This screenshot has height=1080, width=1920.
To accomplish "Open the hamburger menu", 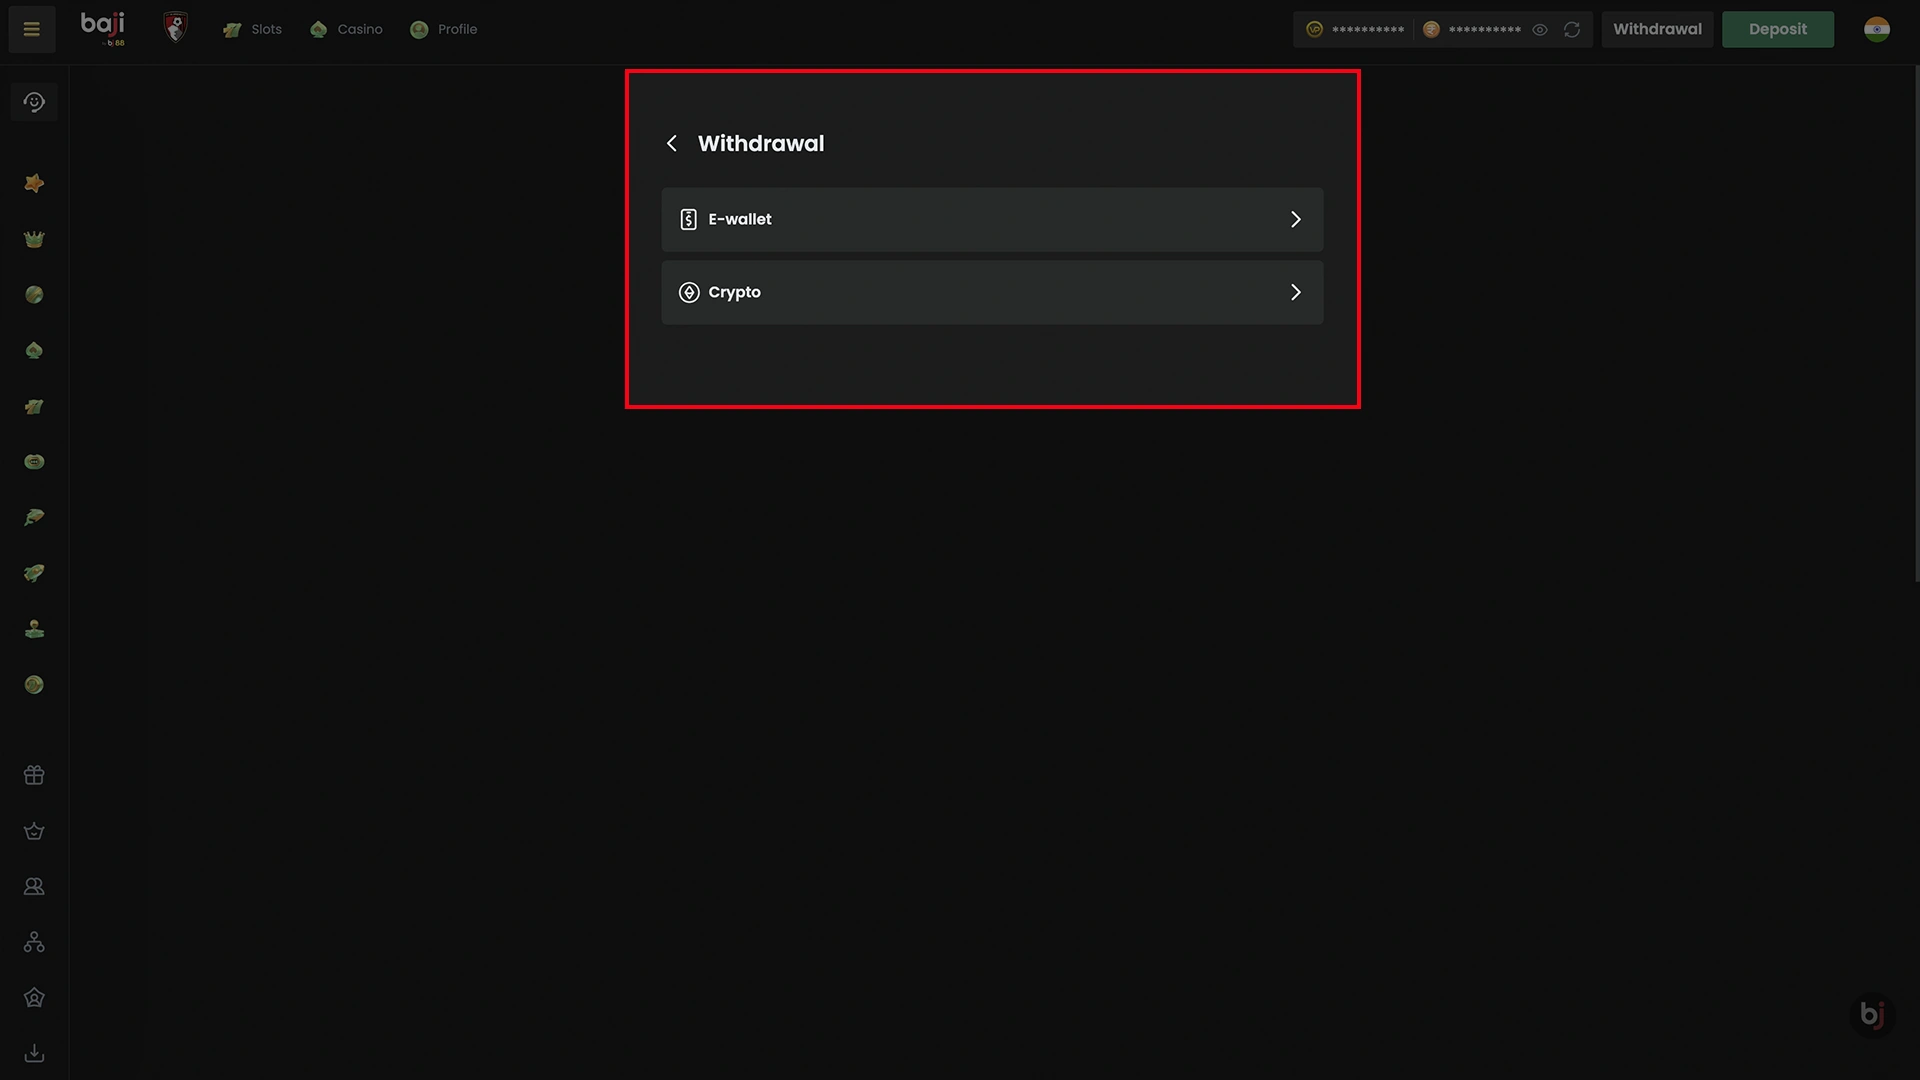I will coord(31,29).
